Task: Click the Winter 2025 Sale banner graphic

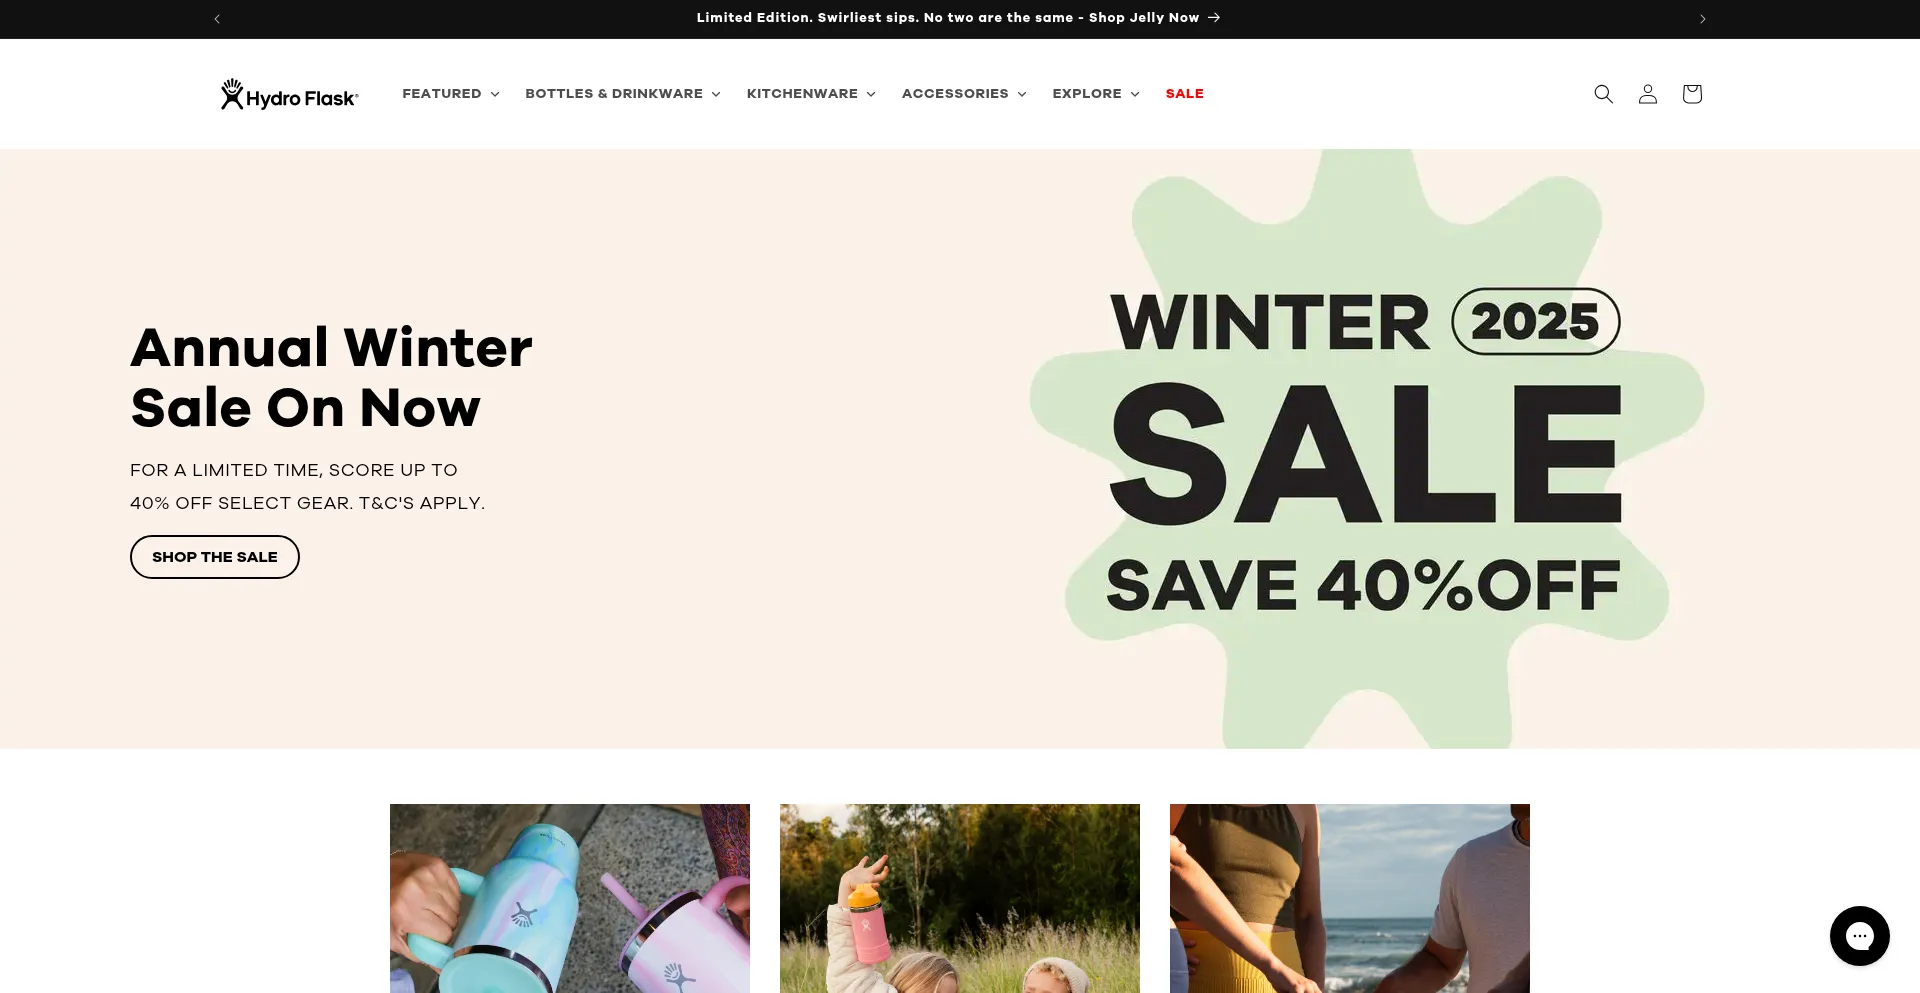Action: pyautogui.click(x=1365, y=449)
